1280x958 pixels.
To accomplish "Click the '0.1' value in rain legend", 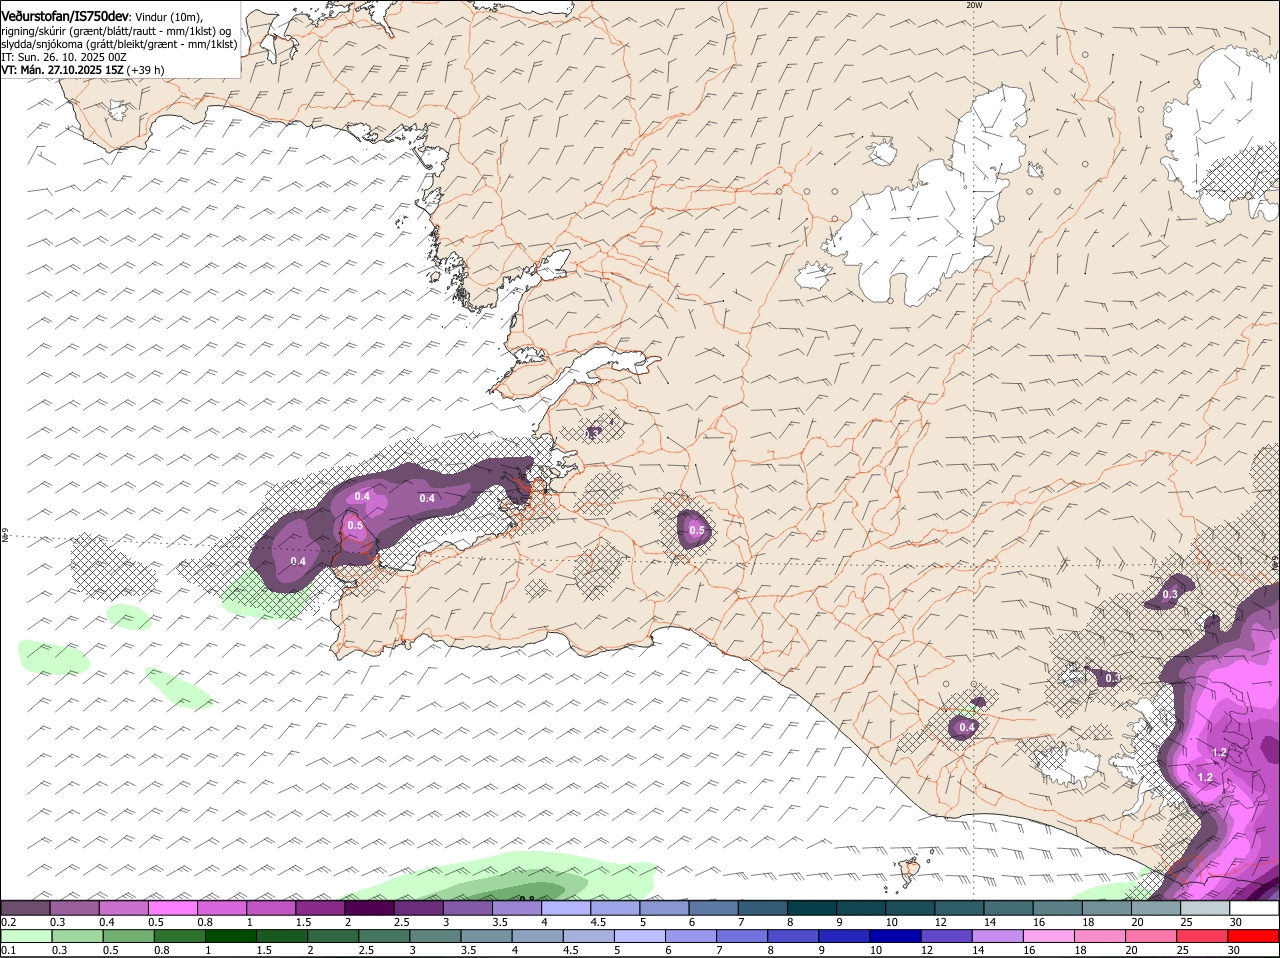I will click(x=9, y=950).
